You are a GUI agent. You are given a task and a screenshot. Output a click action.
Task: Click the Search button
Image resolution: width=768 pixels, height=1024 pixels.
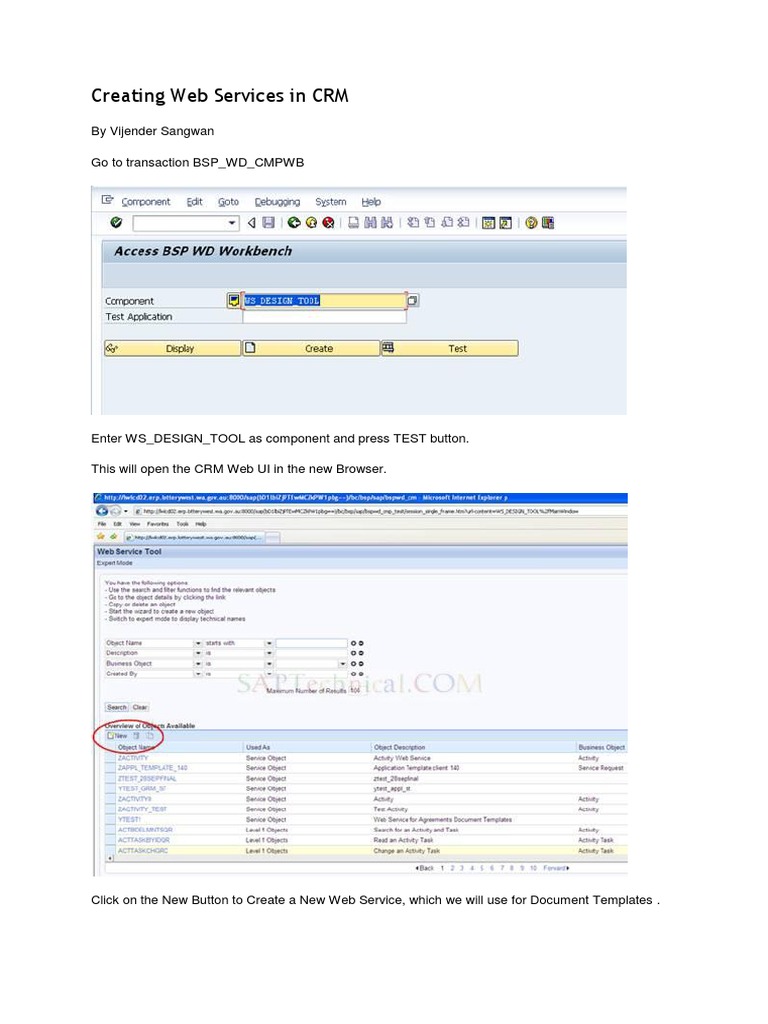[x=117, y=707]
